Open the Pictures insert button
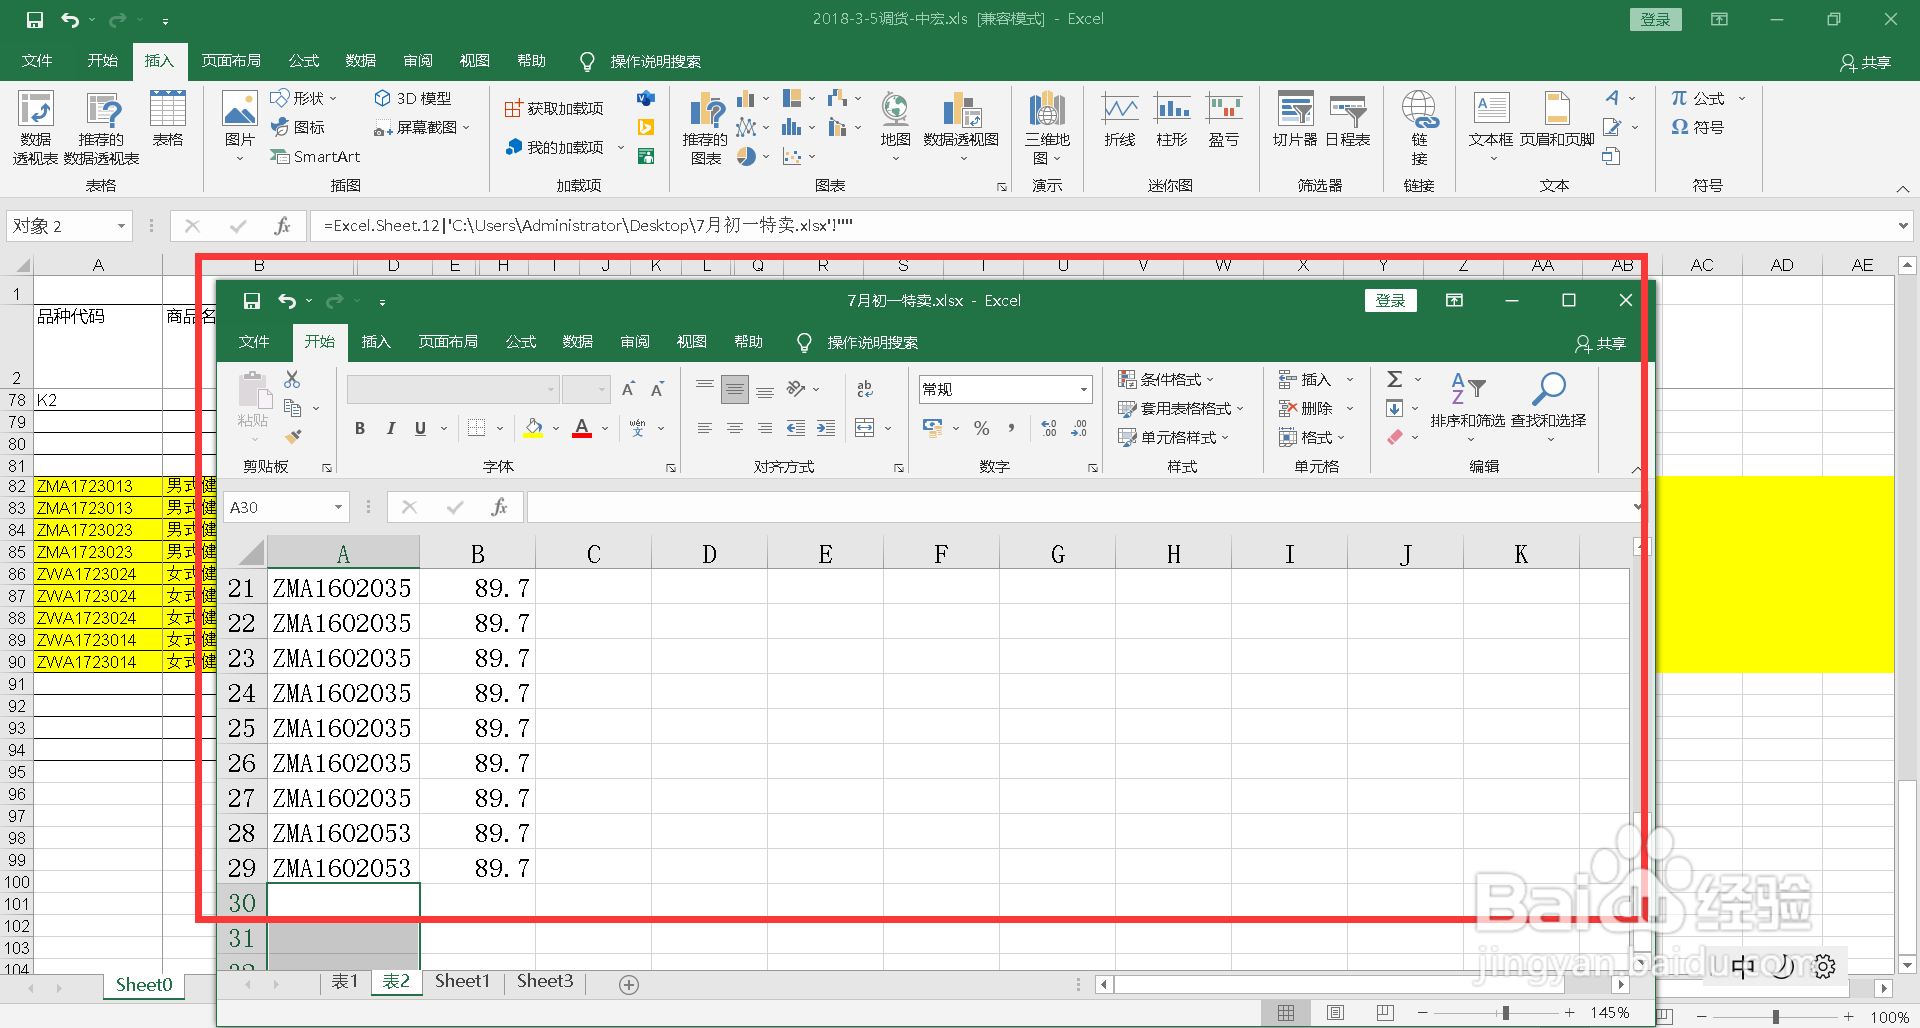The height and width of the screenshot is (1028, 1920). (239, 126)
